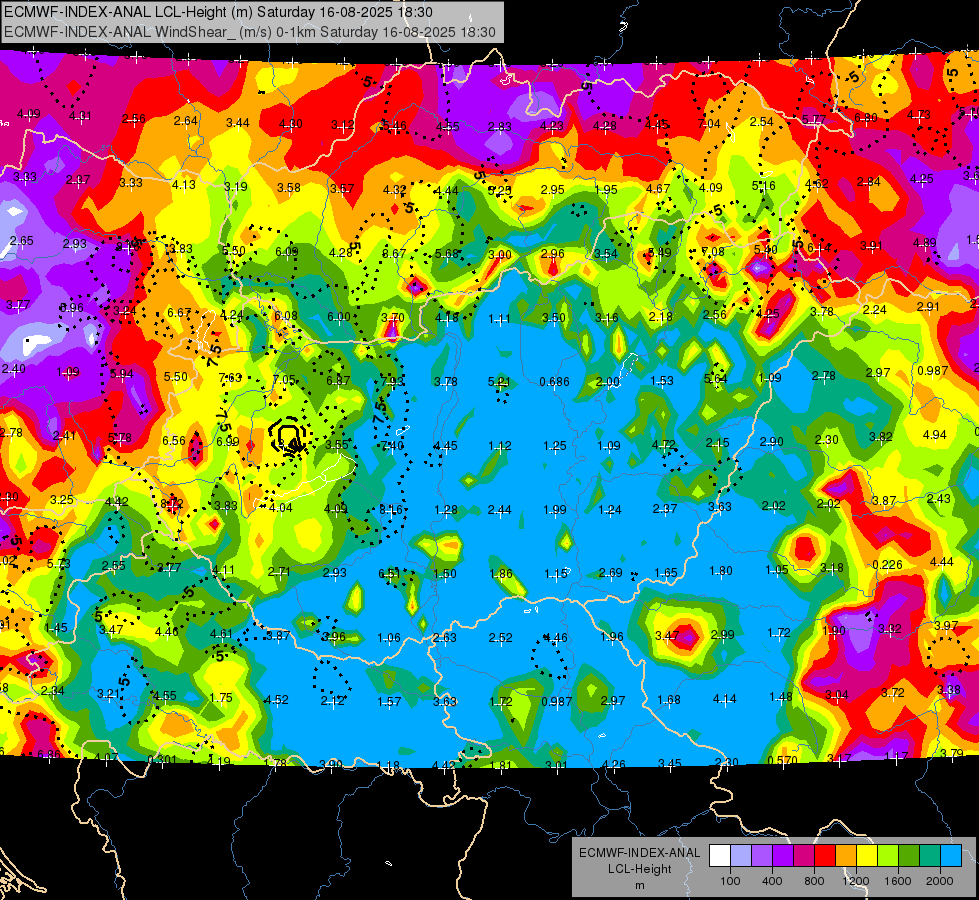Image resolution: width=979 pixels, height=900 pixels.
Task: Click the wind shear value 3.21
Action: (x=109, y=693)
